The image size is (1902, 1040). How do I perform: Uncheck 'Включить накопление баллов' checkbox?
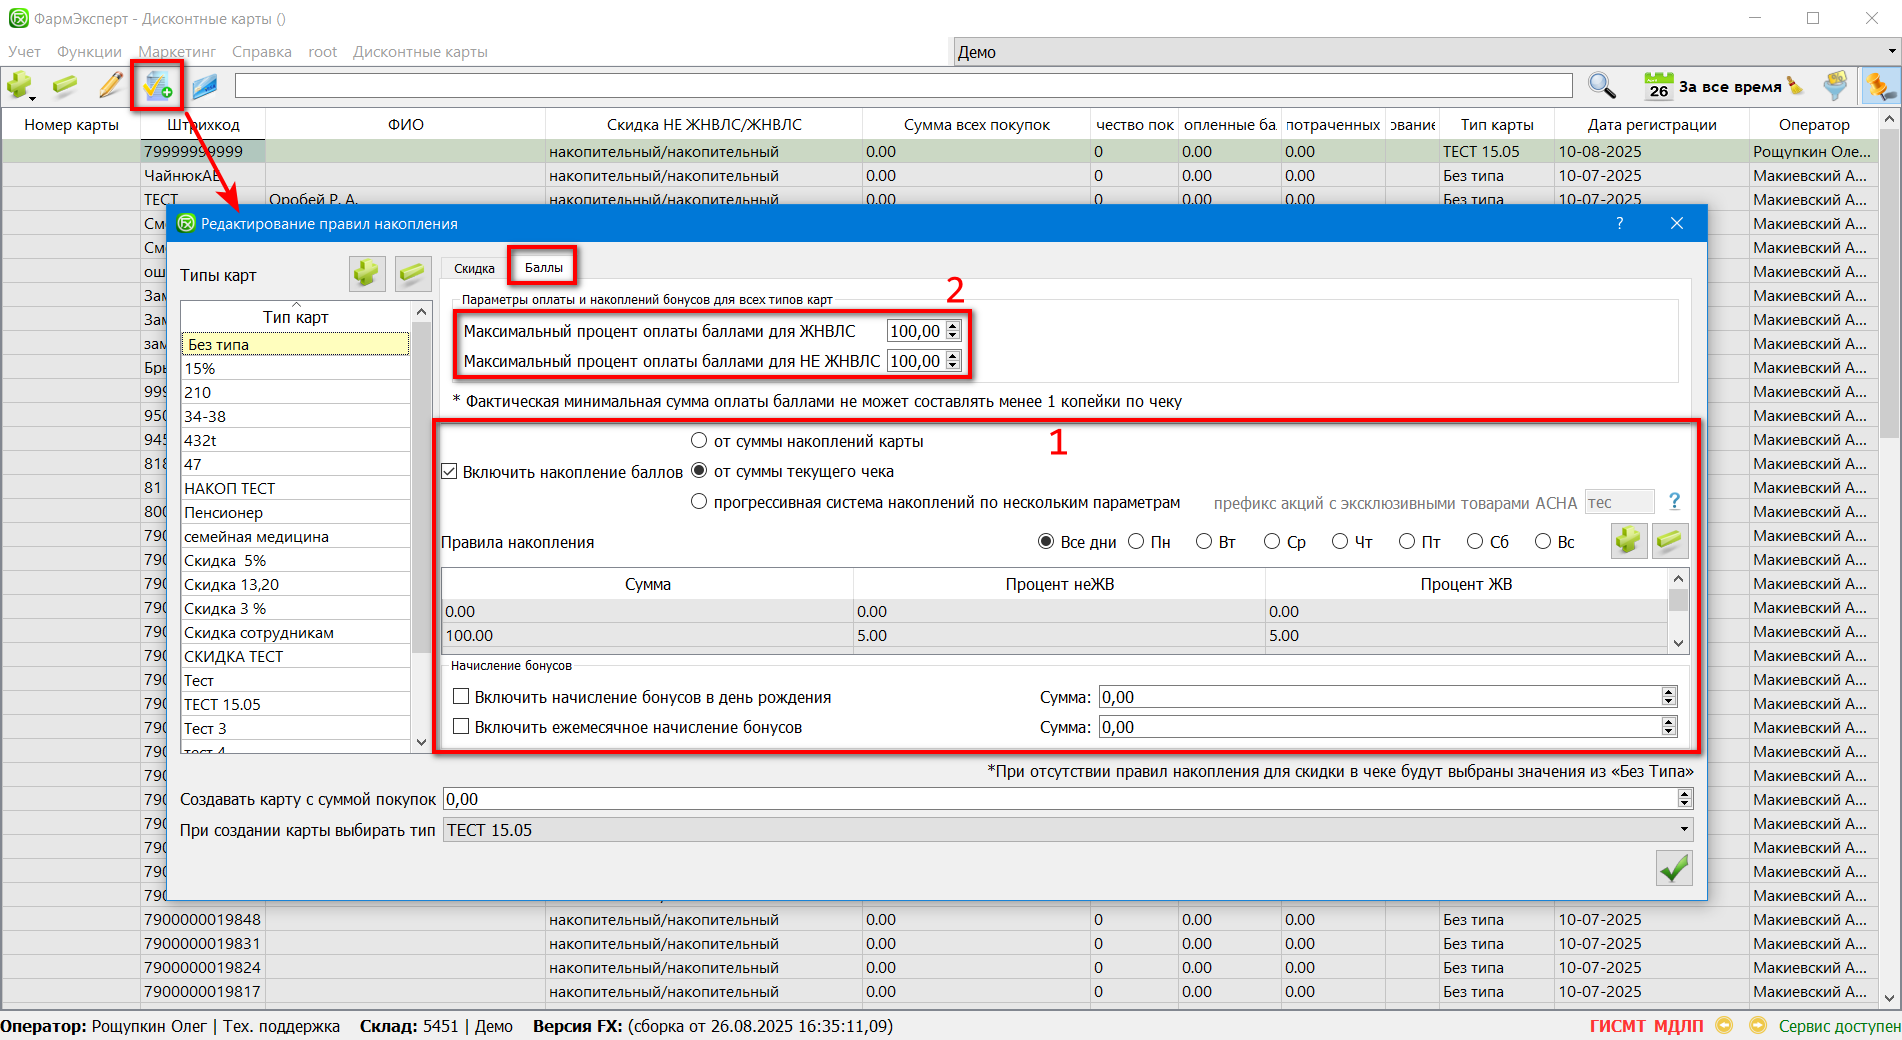click(450, 471)
